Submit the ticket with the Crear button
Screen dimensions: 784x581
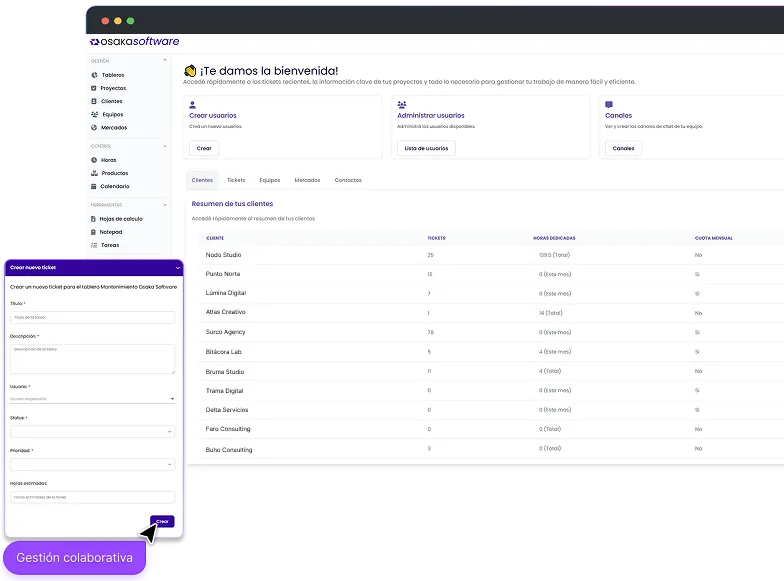162,521
